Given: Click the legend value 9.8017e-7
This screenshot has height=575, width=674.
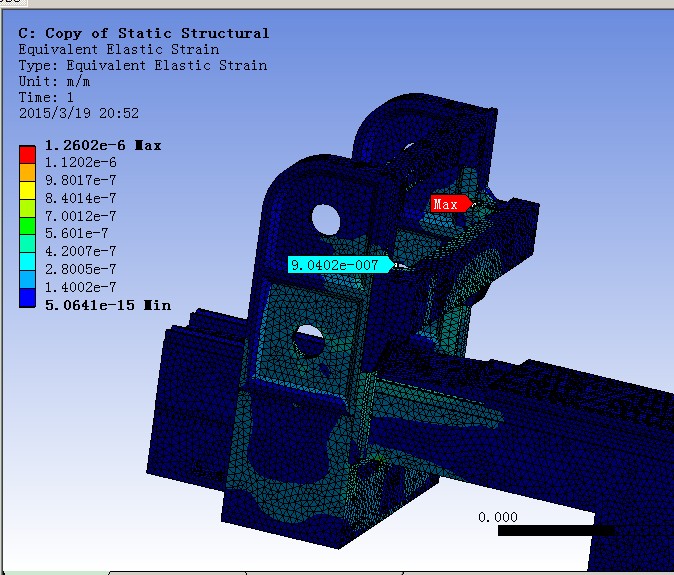Looking at the screenshot, I should point(81,180).
